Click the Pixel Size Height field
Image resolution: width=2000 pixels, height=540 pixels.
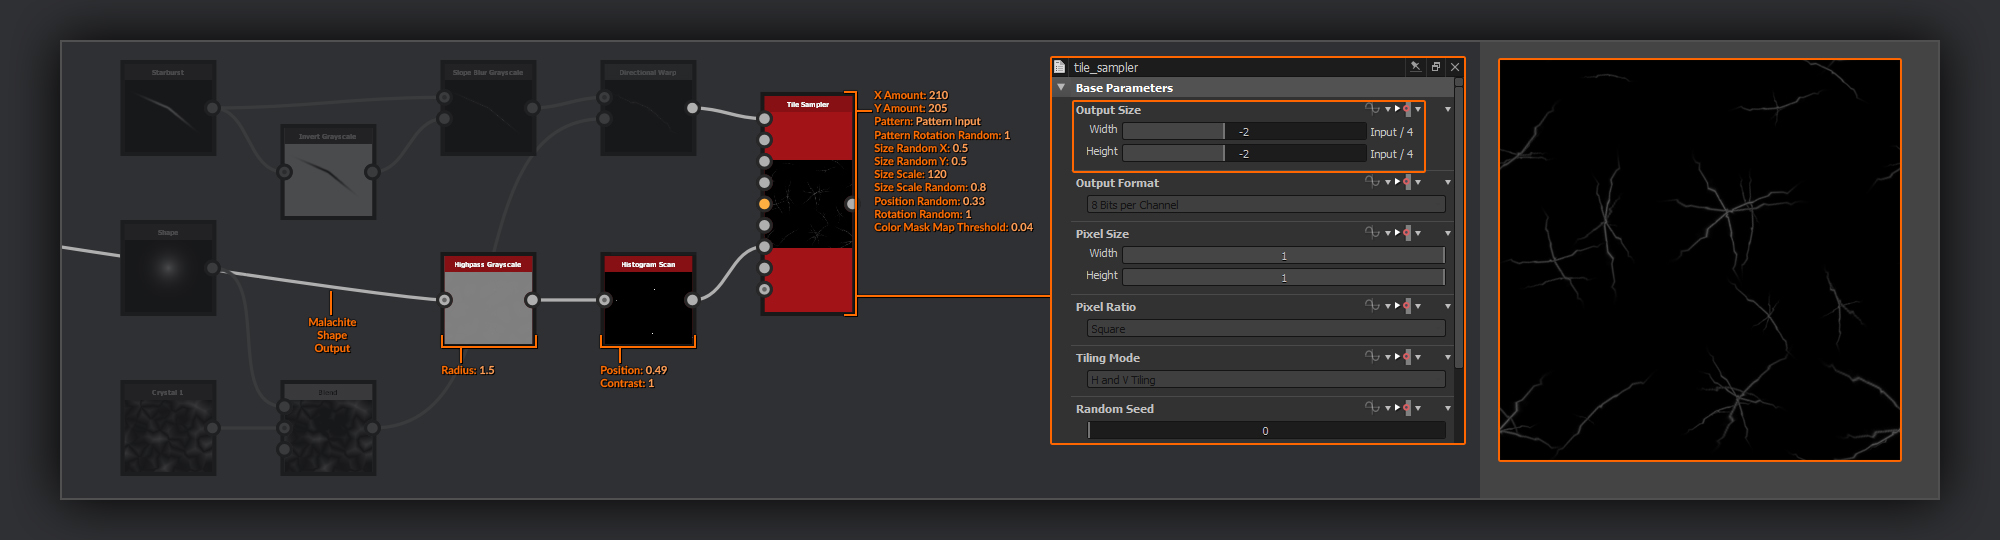[1284, 277]
